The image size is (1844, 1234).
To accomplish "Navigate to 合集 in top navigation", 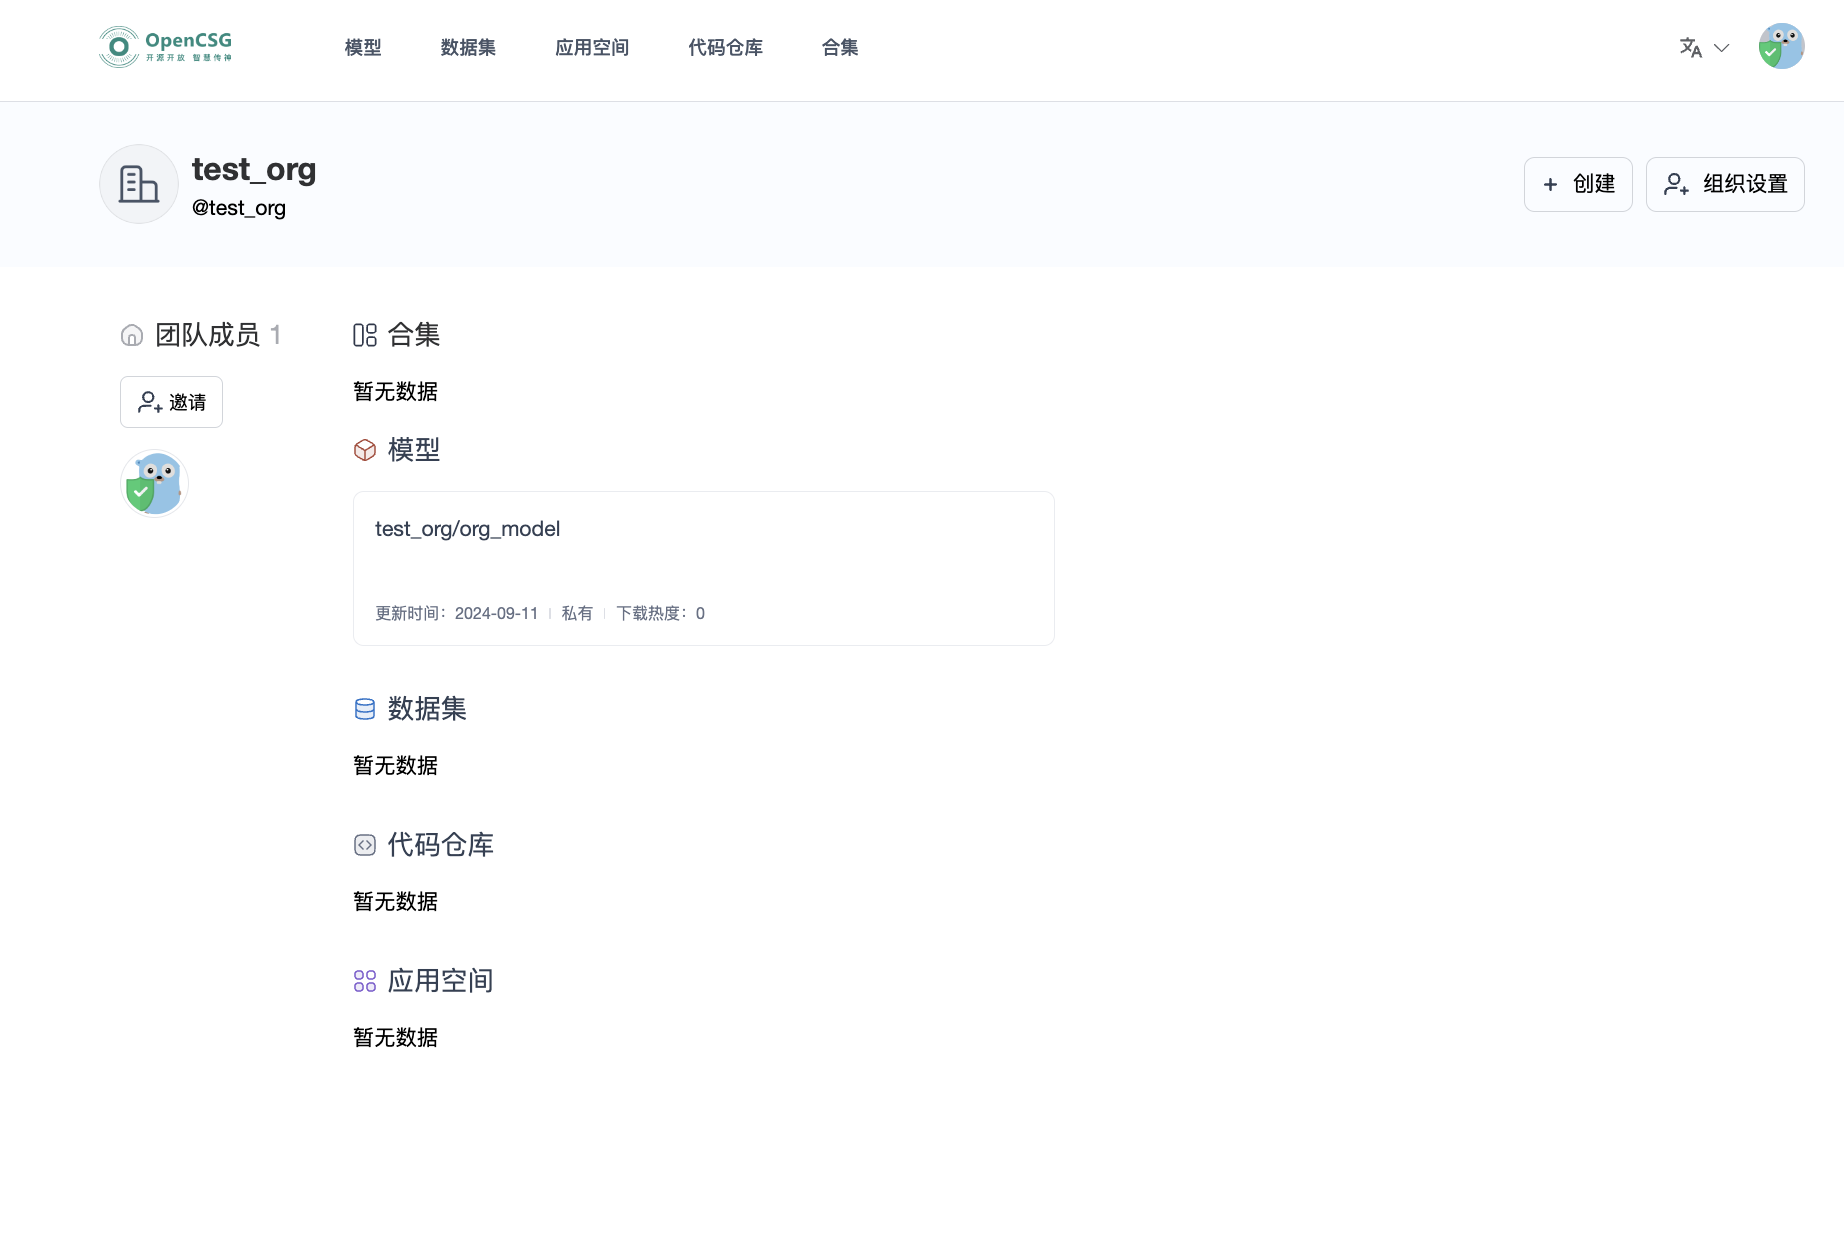I will (x=840, y=48).
